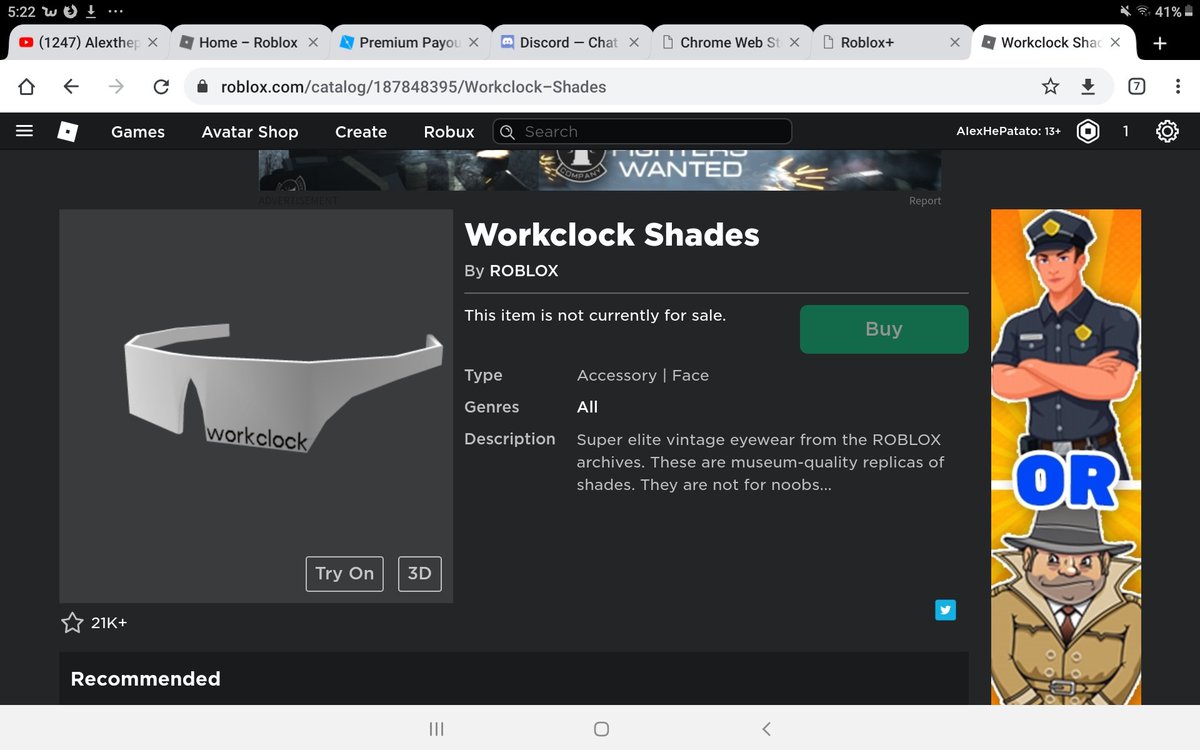Image resolution: width=1200 pixels, height=750 pixels.
Task: Tap the Android back button
Action: [x=766, y=729]
